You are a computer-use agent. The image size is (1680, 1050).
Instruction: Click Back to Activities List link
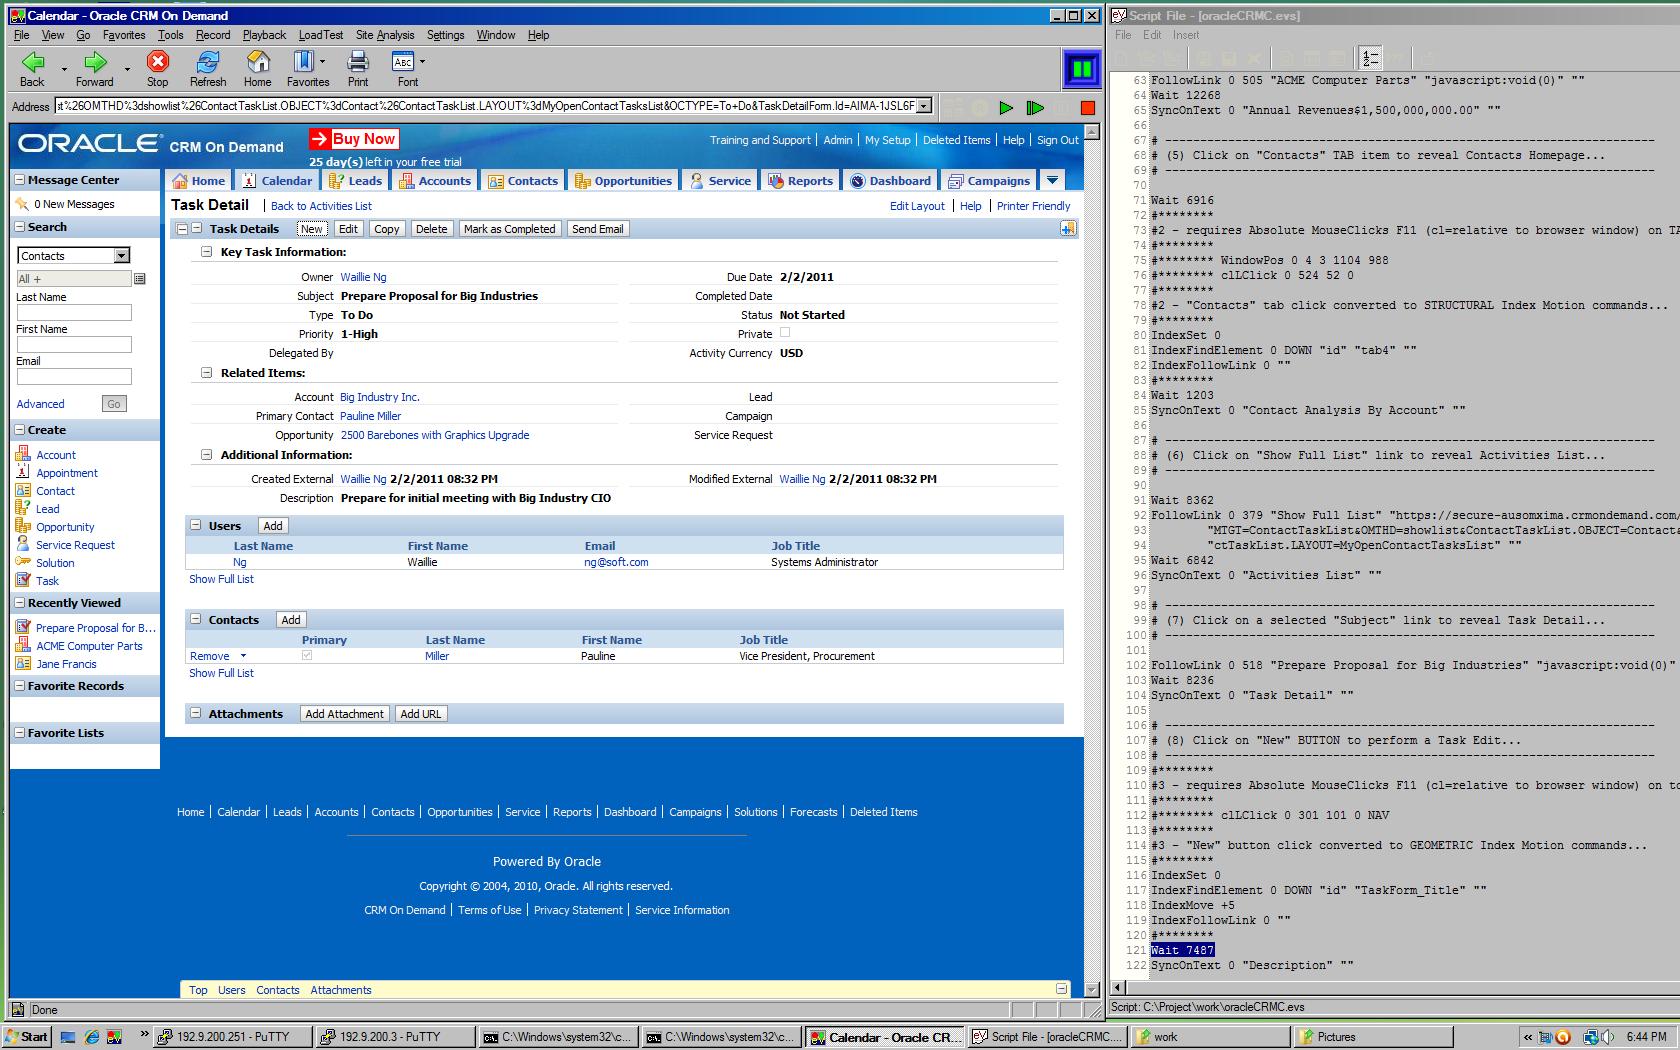(321, 206)
